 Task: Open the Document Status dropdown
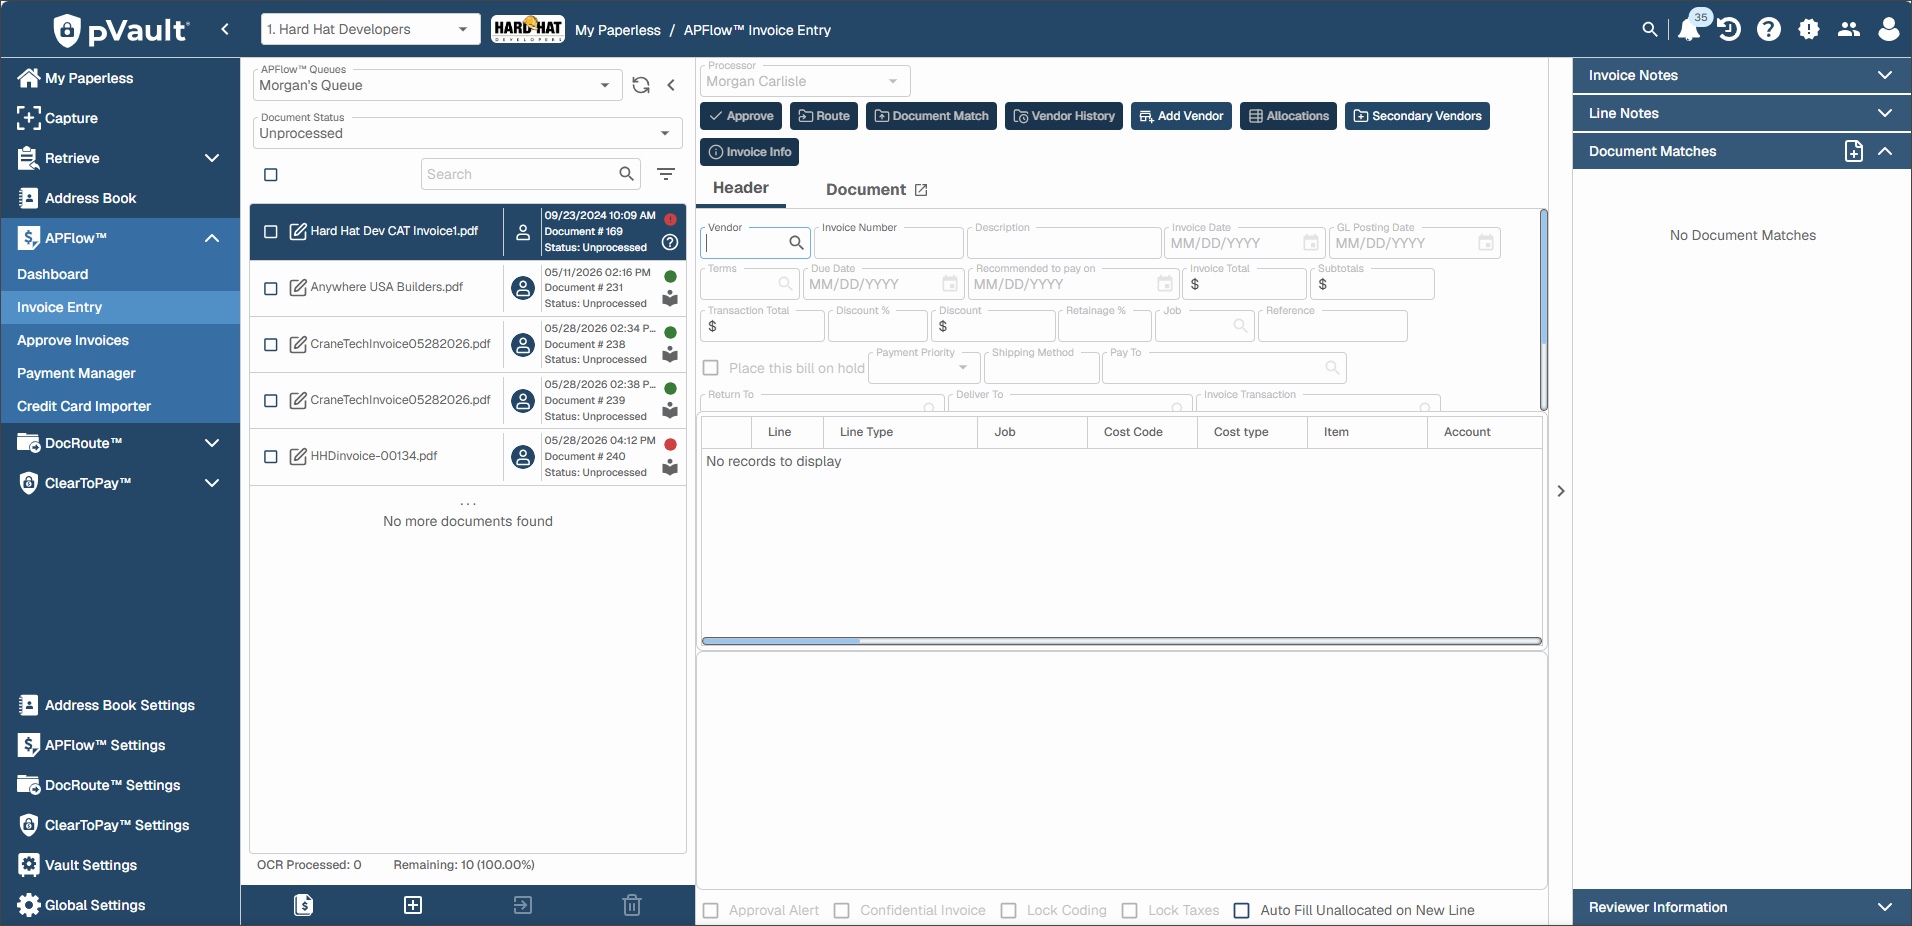467,133
